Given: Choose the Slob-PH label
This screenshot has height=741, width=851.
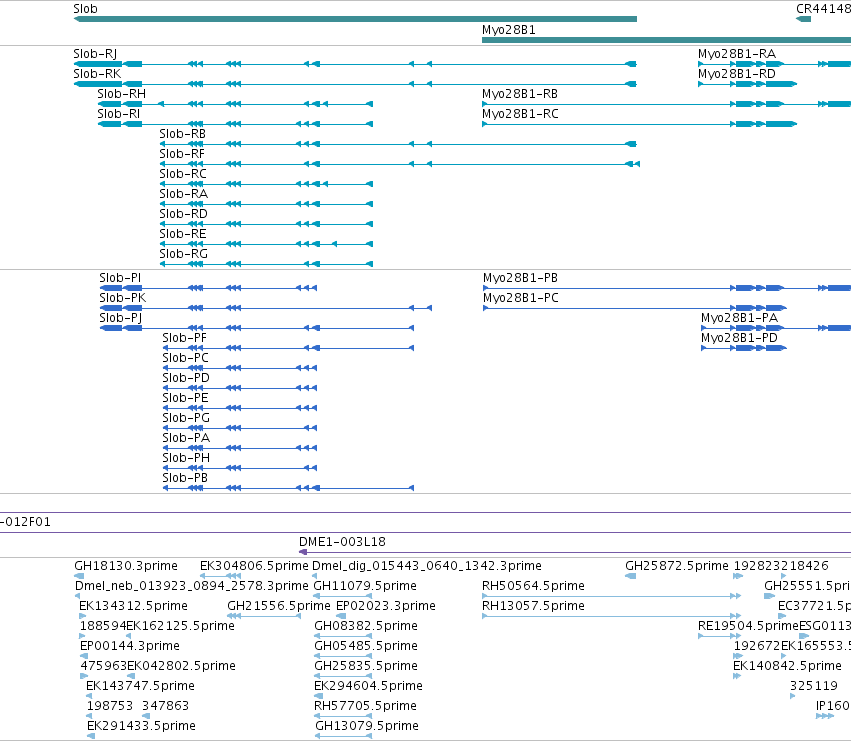Looking at the screenshot, I should pos(186,459).
